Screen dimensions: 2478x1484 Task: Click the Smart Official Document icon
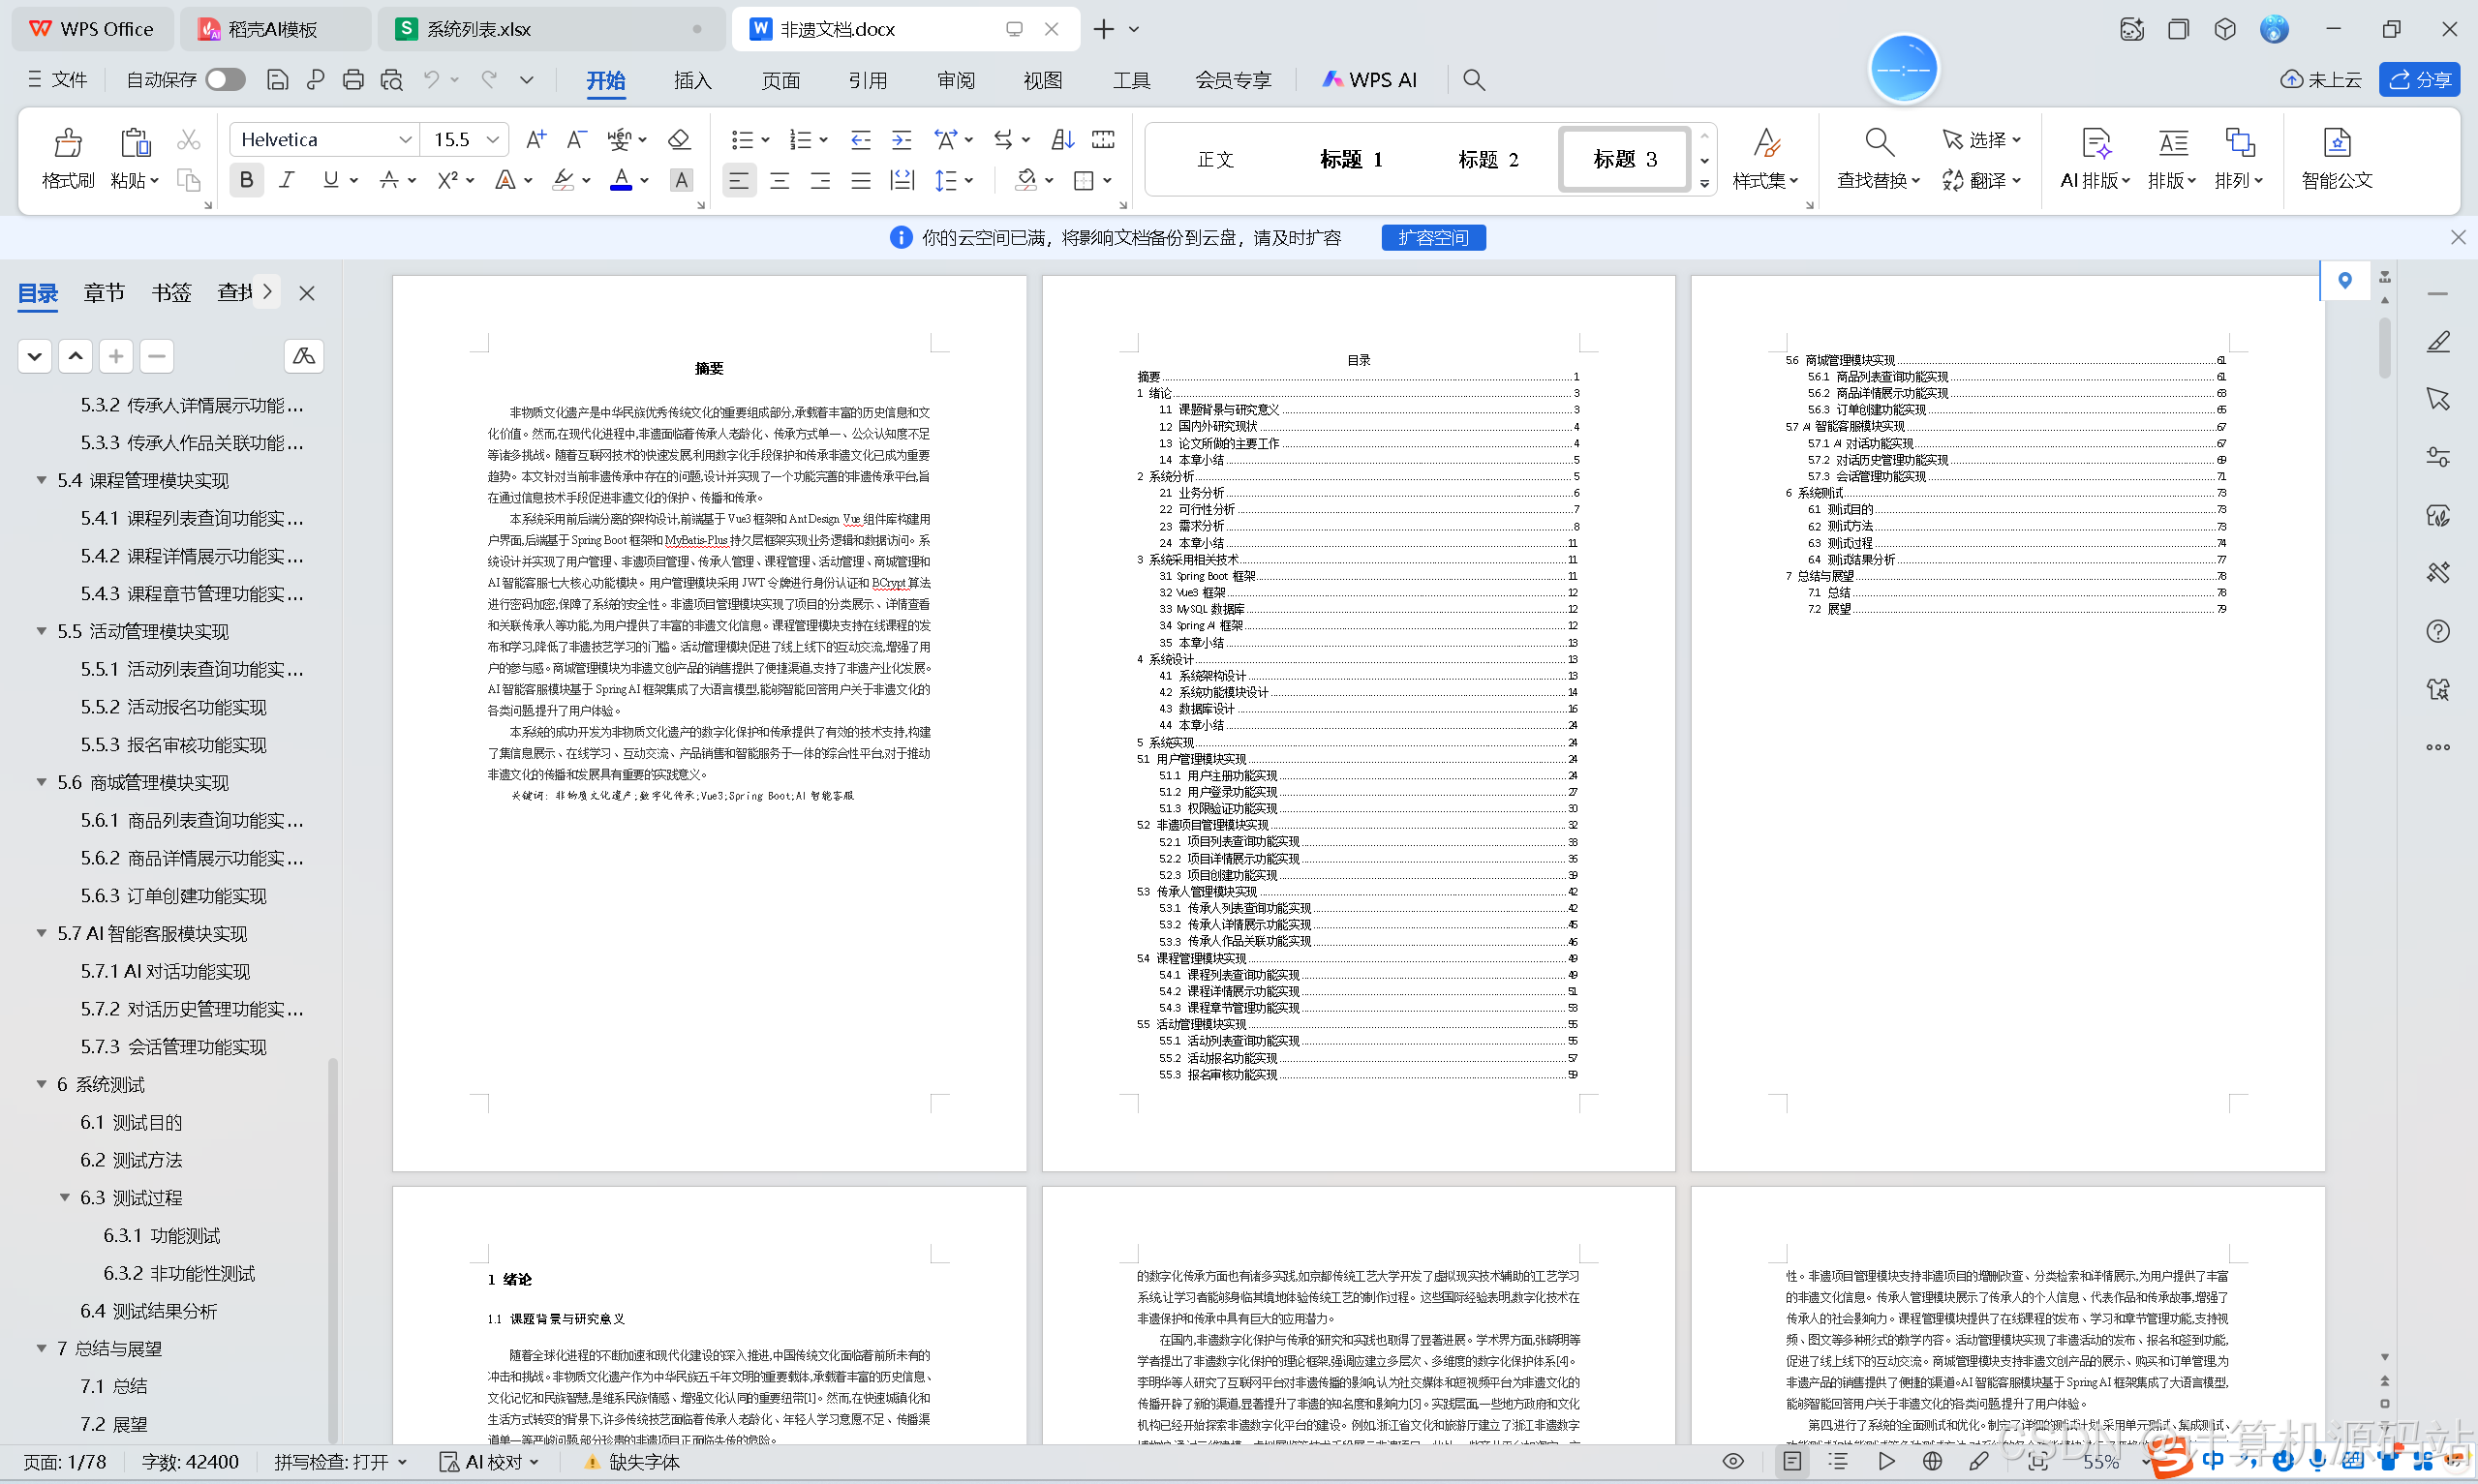(2336, 143)
